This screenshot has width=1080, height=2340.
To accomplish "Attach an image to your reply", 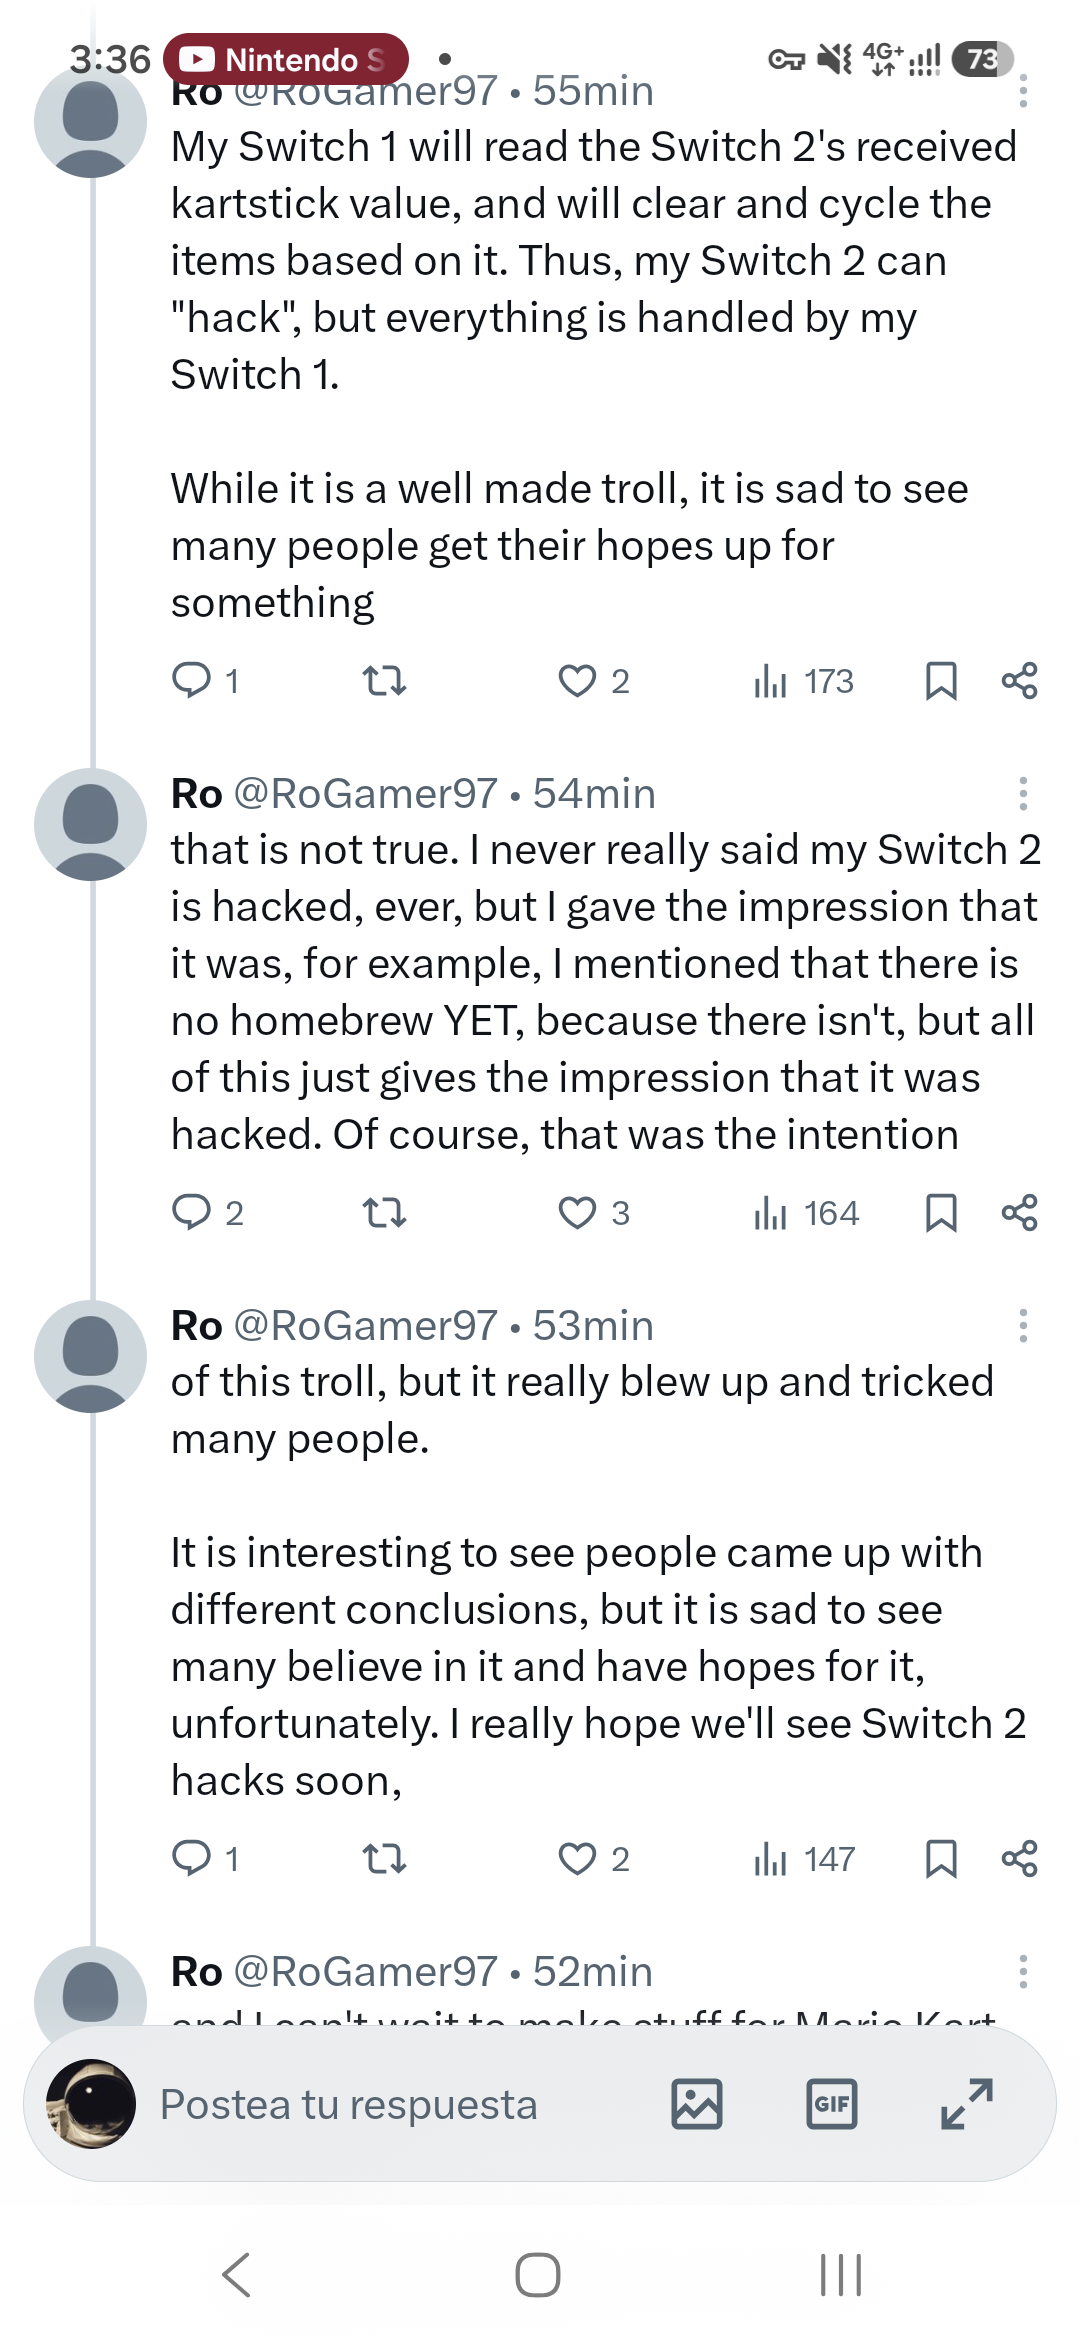I will [x=697, y=2104].
